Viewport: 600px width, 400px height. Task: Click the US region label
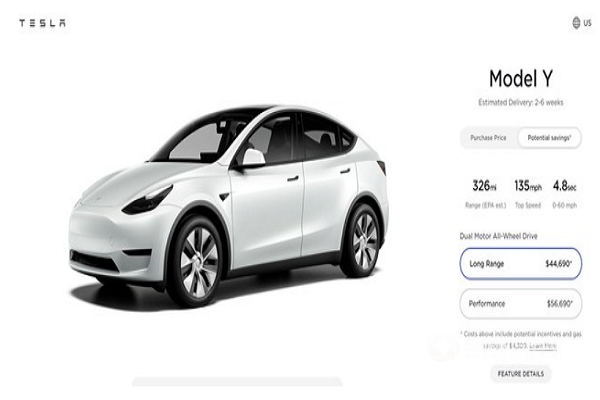coord(587,23)
